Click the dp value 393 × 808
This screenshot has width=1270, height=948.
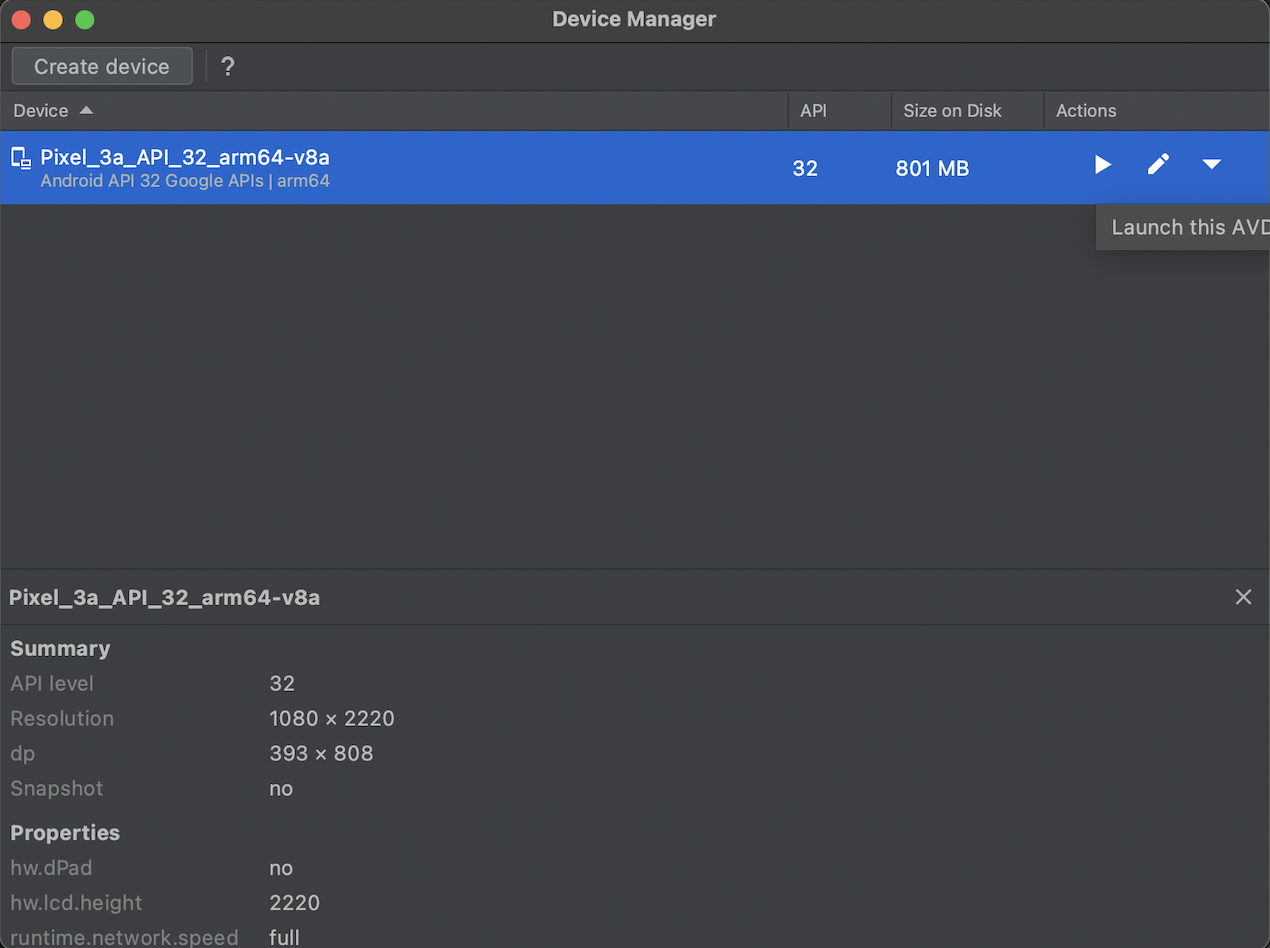(321, 754)
